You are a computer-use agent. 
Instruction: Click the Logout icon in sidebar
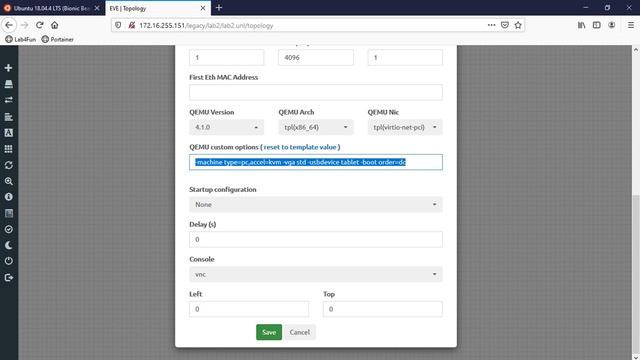(x=9, y=278)
